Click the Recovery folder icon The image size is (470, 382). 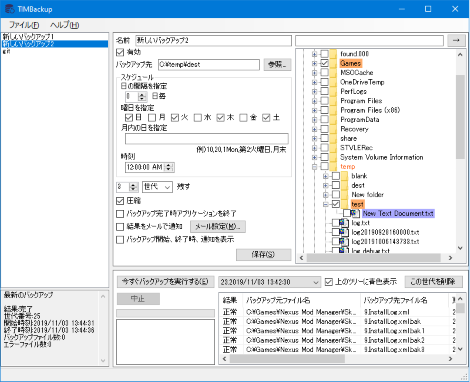(x=333, y=129)
